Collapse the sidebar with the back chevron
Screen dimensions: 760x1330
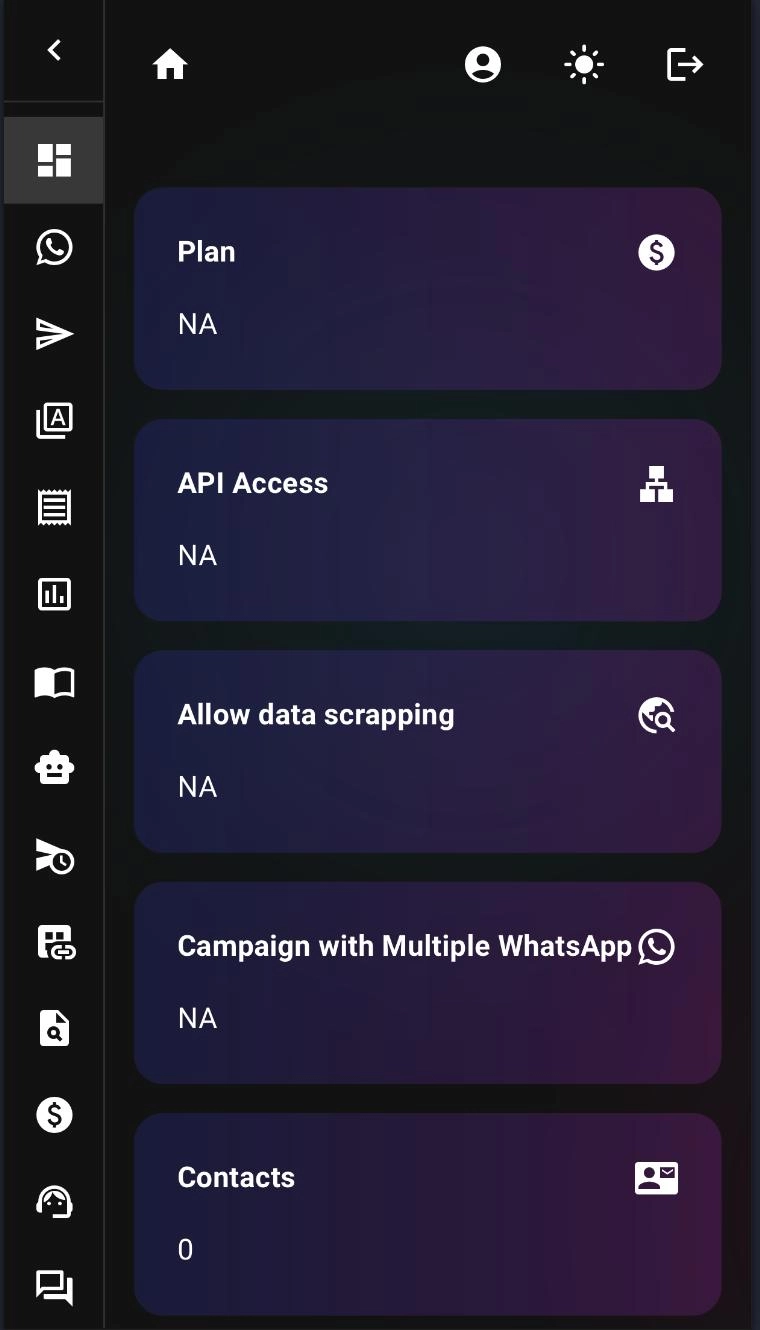54,50
